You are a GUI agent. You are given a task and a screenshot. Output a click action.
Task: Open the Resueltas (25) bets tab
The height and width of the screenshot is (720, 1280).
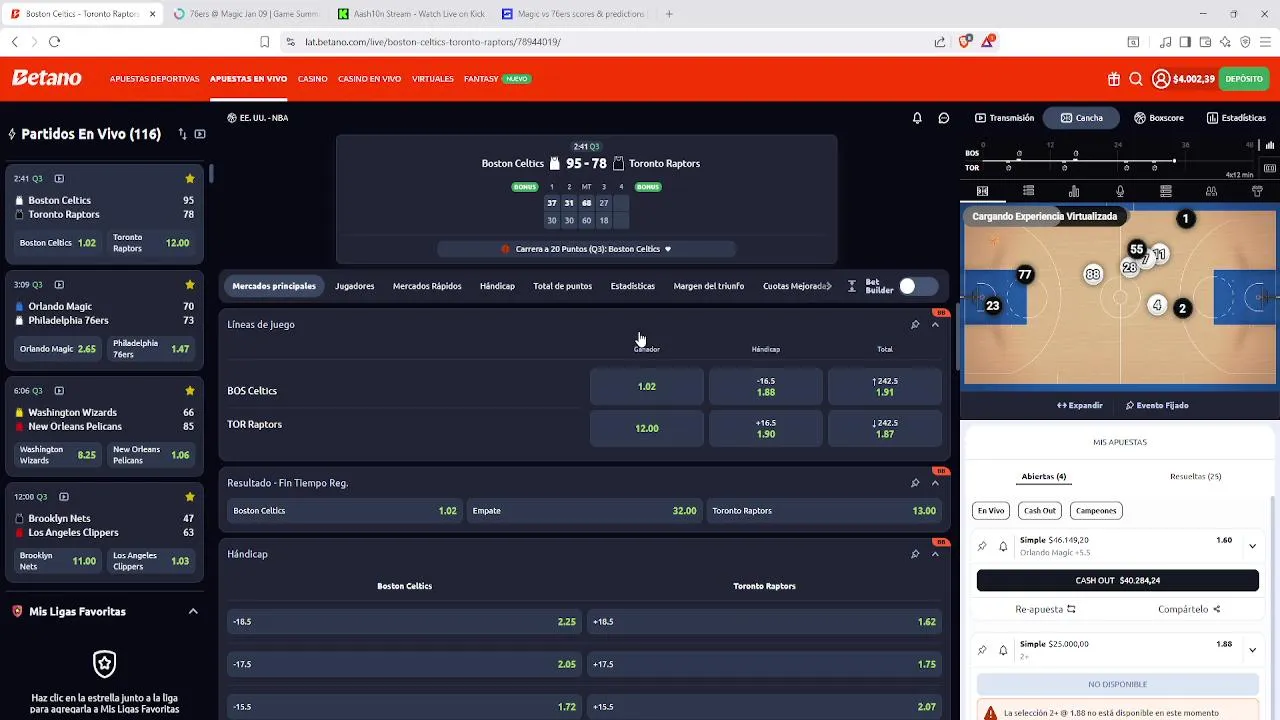point(1195,476)
